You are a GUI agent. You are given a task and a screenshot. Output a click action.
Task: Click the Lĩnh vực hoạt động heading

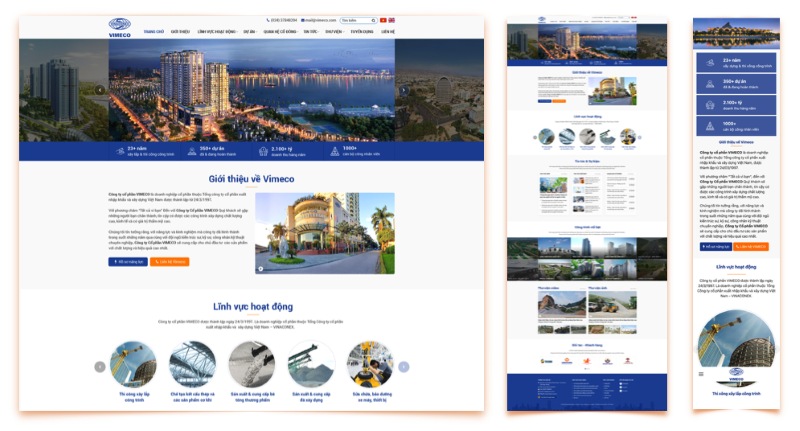pos(253,307)
